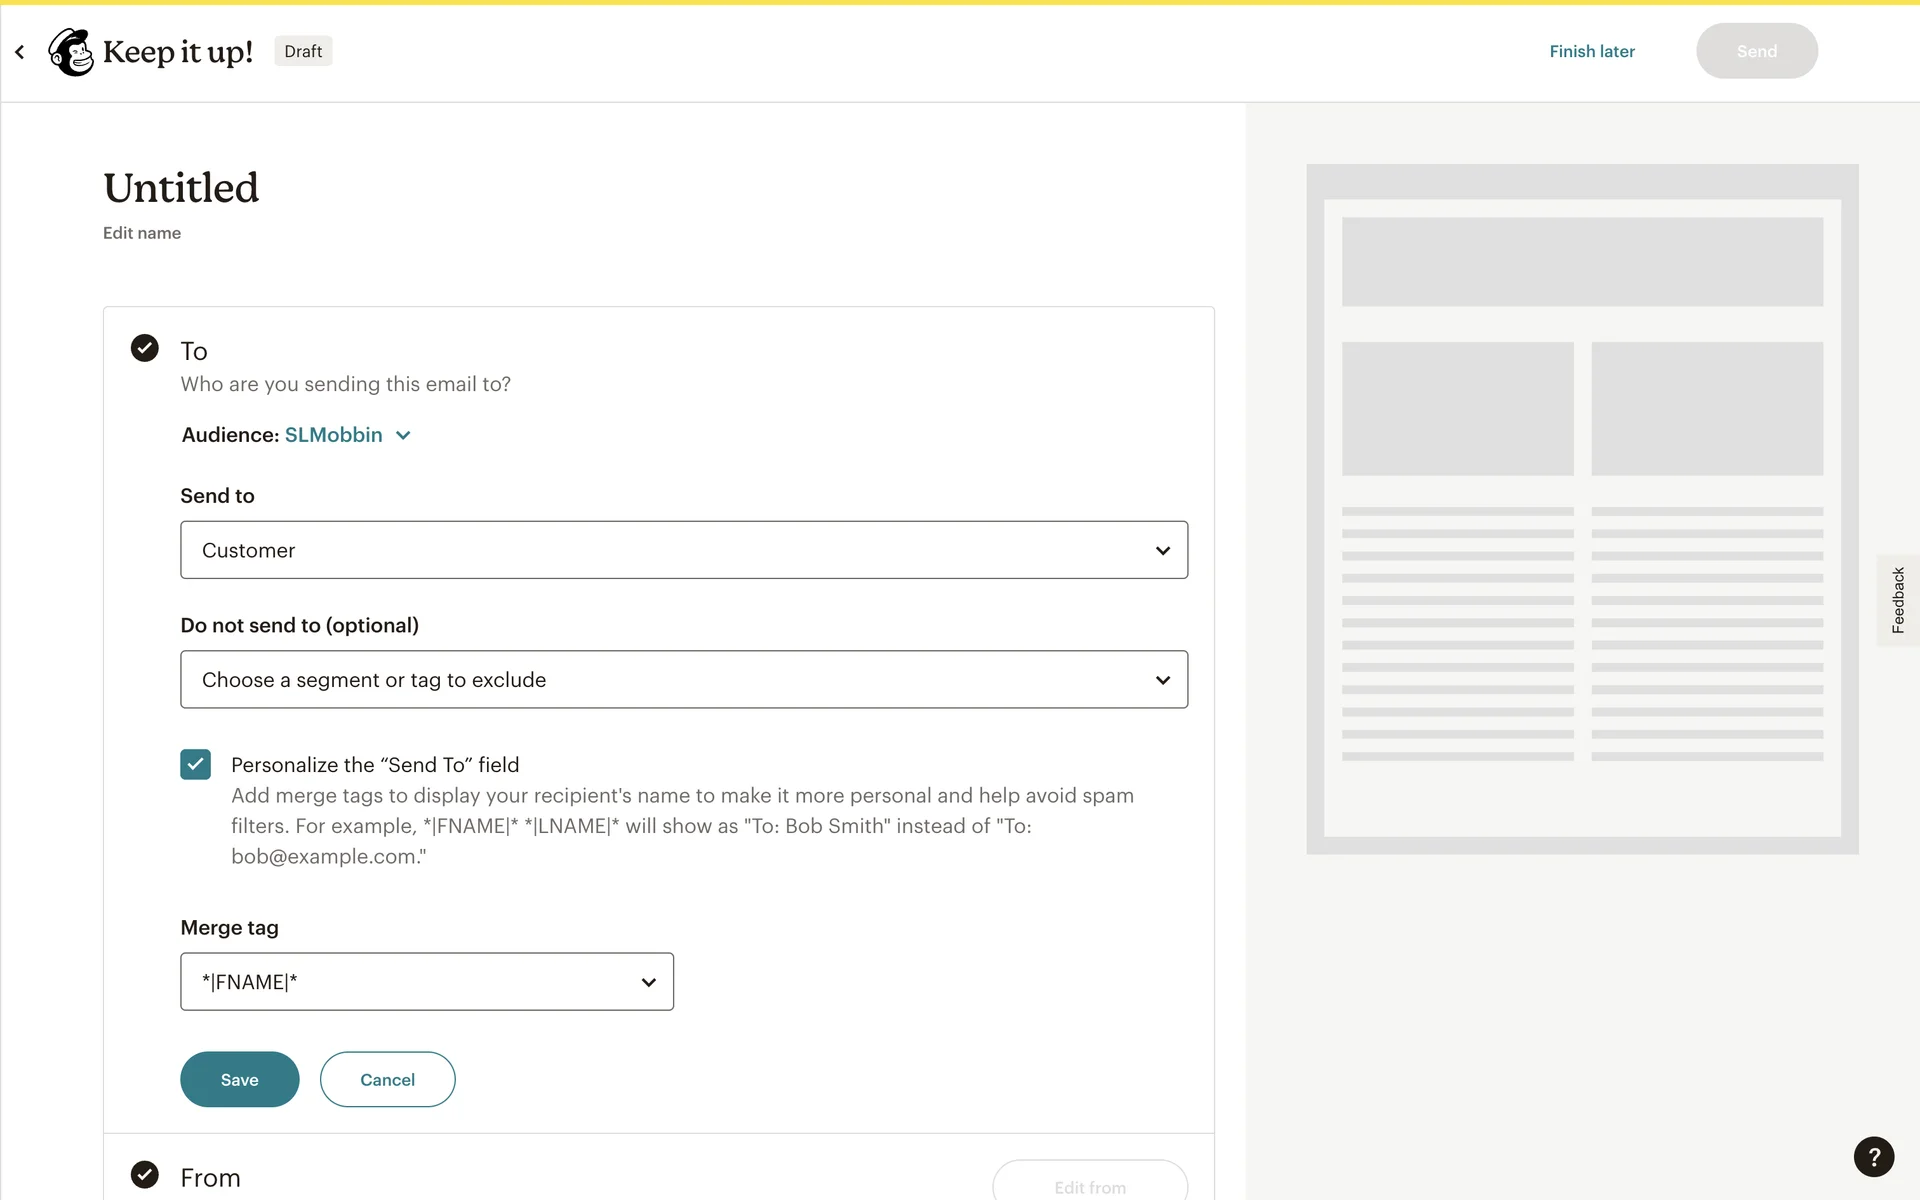The width and height of the screenshot is (1920, 1200).
Task: Select the SLMobbin audience link
Action: coord(333,435)
